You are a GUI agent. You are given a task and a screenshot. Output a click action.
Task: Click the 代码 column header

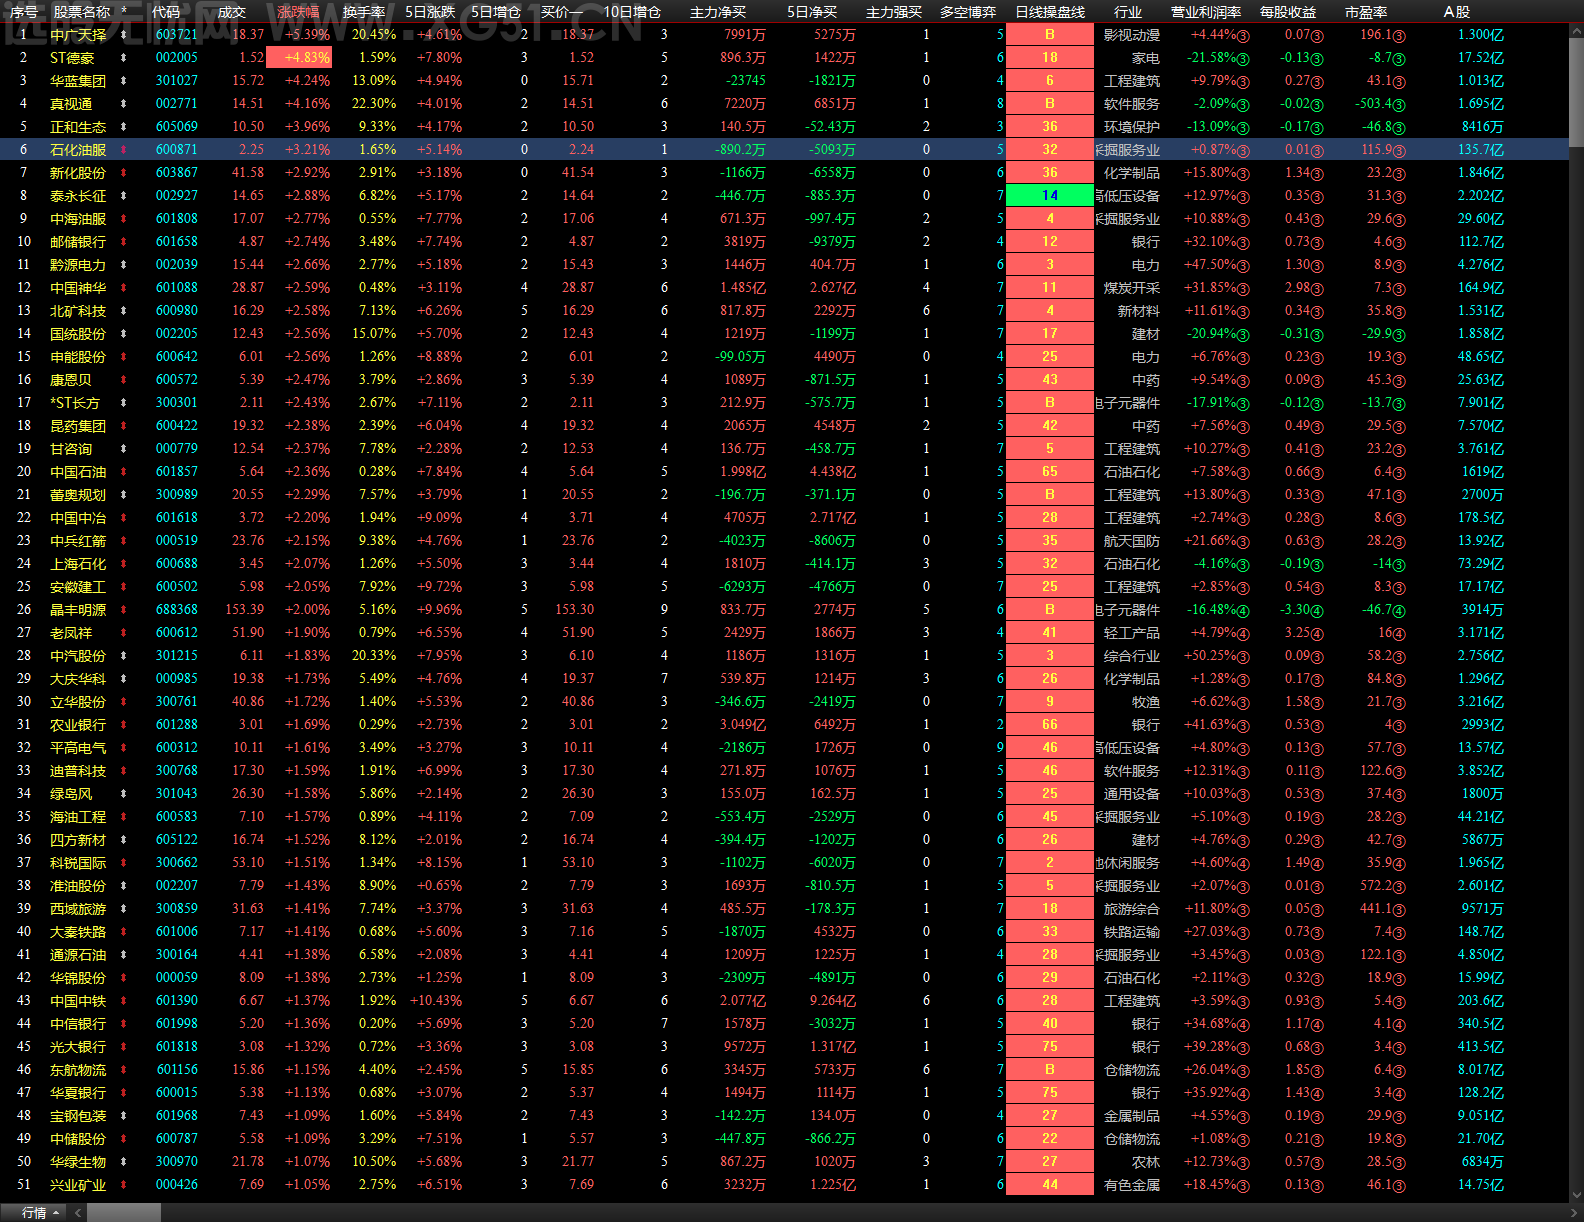click(x=166, y=12)
